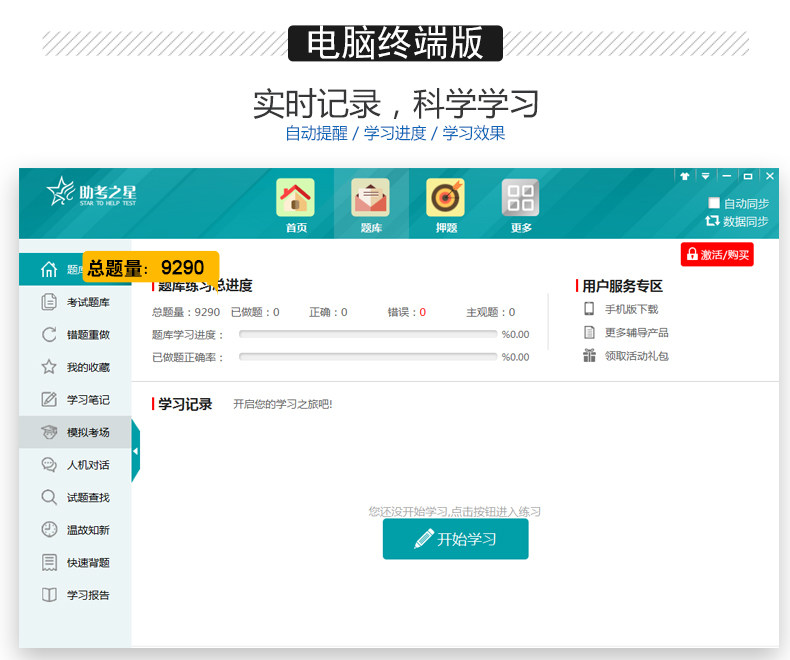Click the 领取活动礼包 gift icon
The image size is (790, 660).
click(x=589, y=356)
